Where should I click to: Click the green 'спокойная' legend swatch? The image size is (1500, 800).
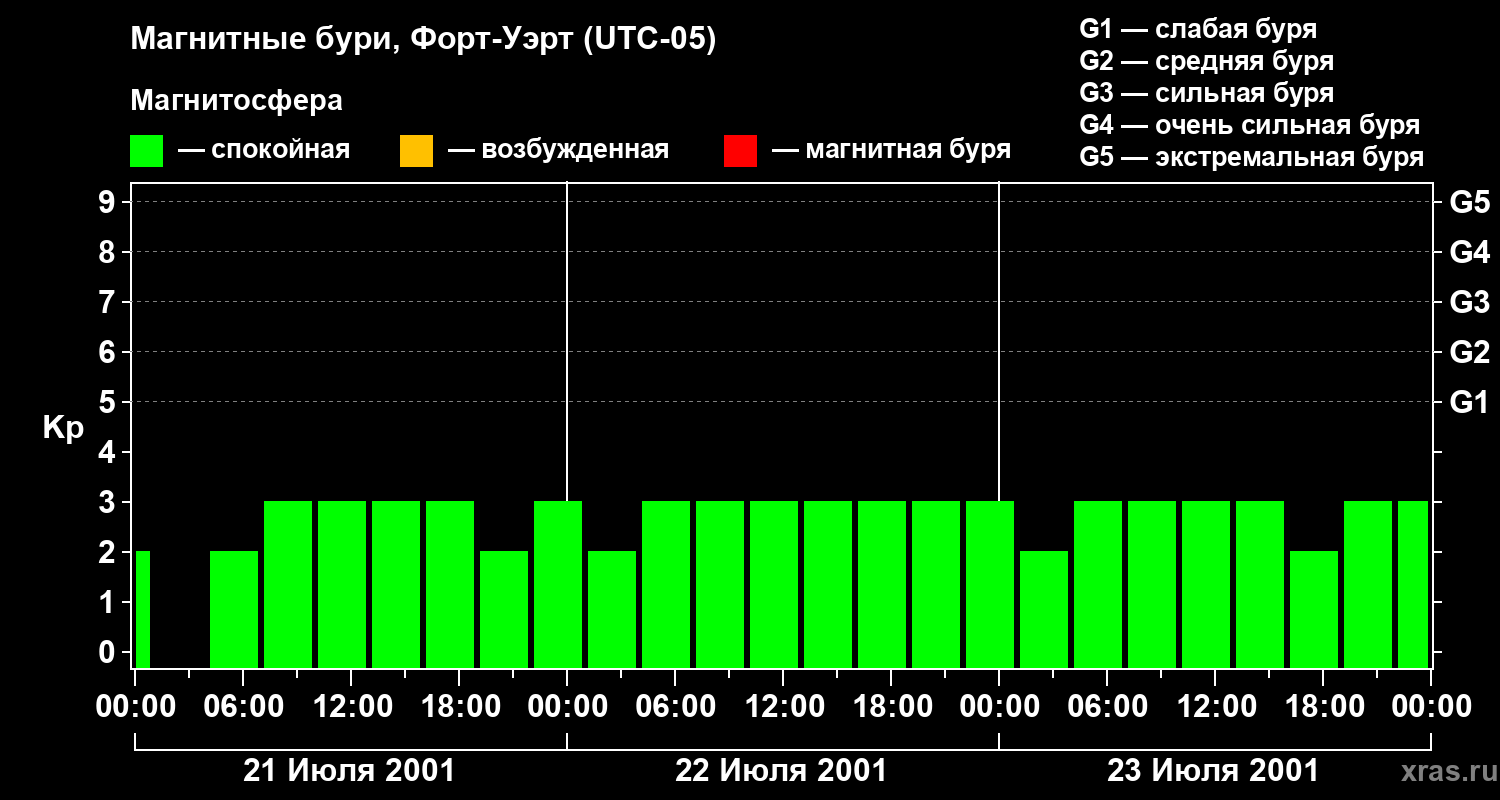click(x=147, y=151)
